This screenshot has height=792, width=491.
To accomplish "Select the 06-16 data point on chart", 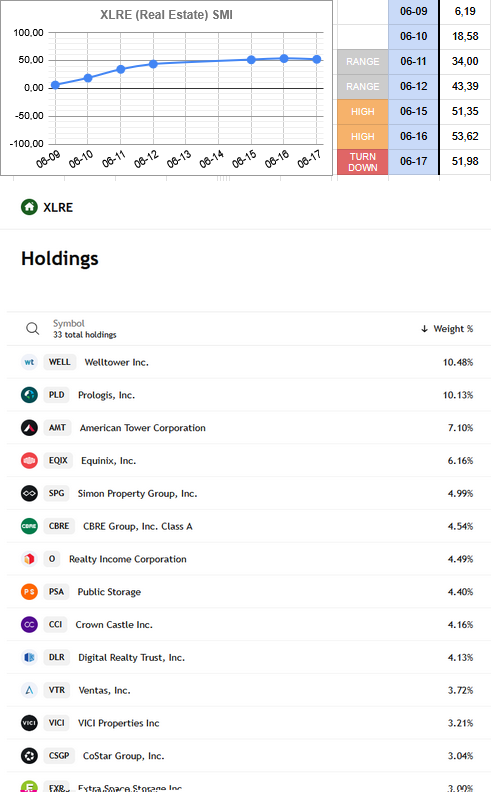I will pos(284,59).
